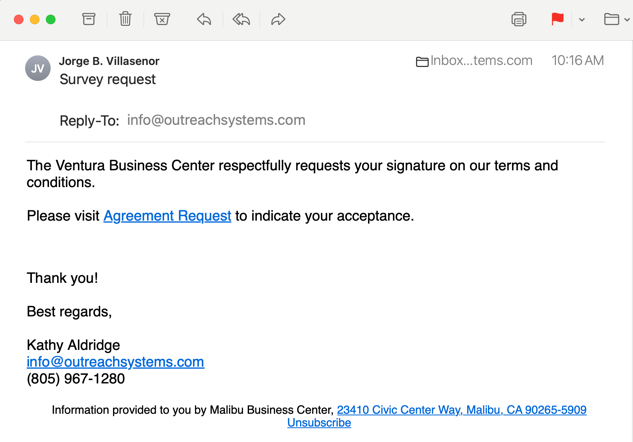Click the Reply All arrows icon
The image size is (633, 442).
241,19
